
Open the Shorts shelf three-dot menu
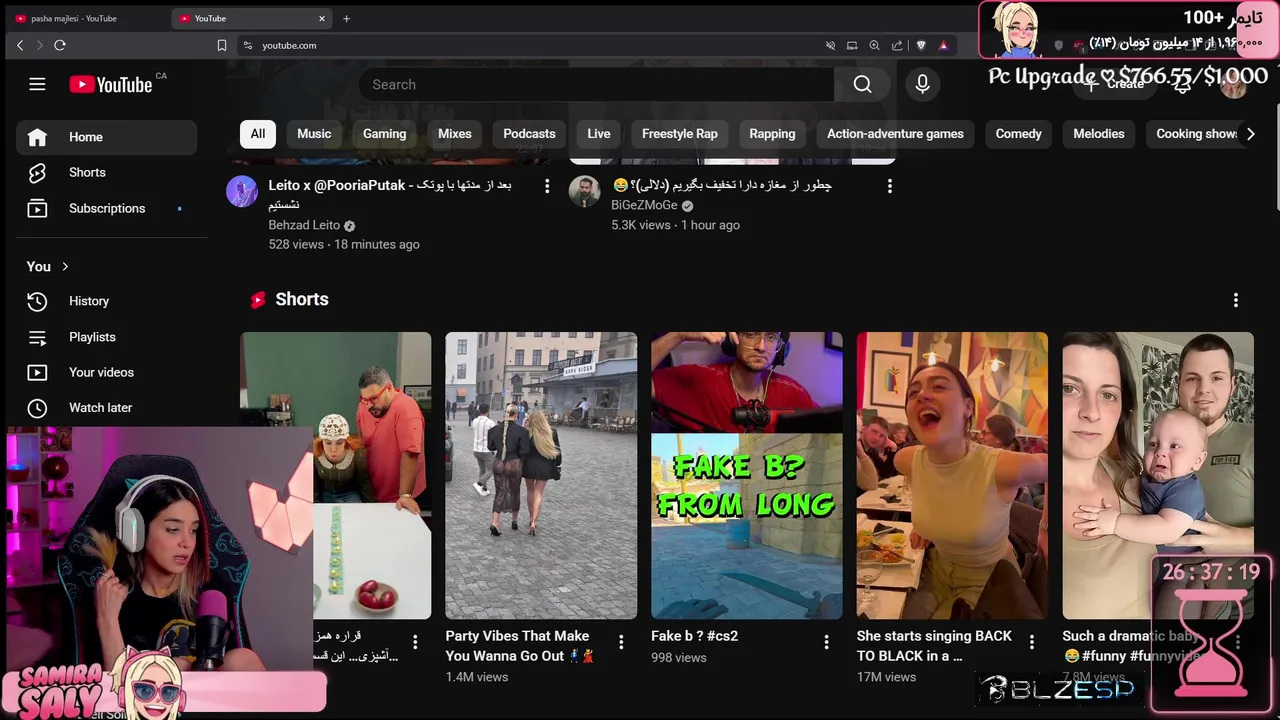[x=1235, y=300]
